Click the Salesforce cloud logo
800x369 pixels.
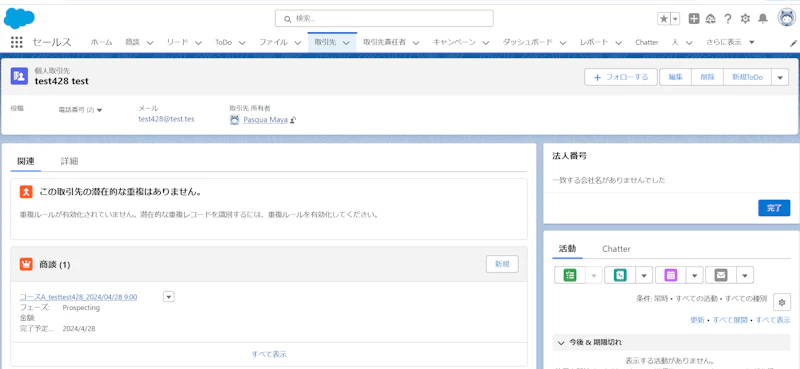[19, 18]
